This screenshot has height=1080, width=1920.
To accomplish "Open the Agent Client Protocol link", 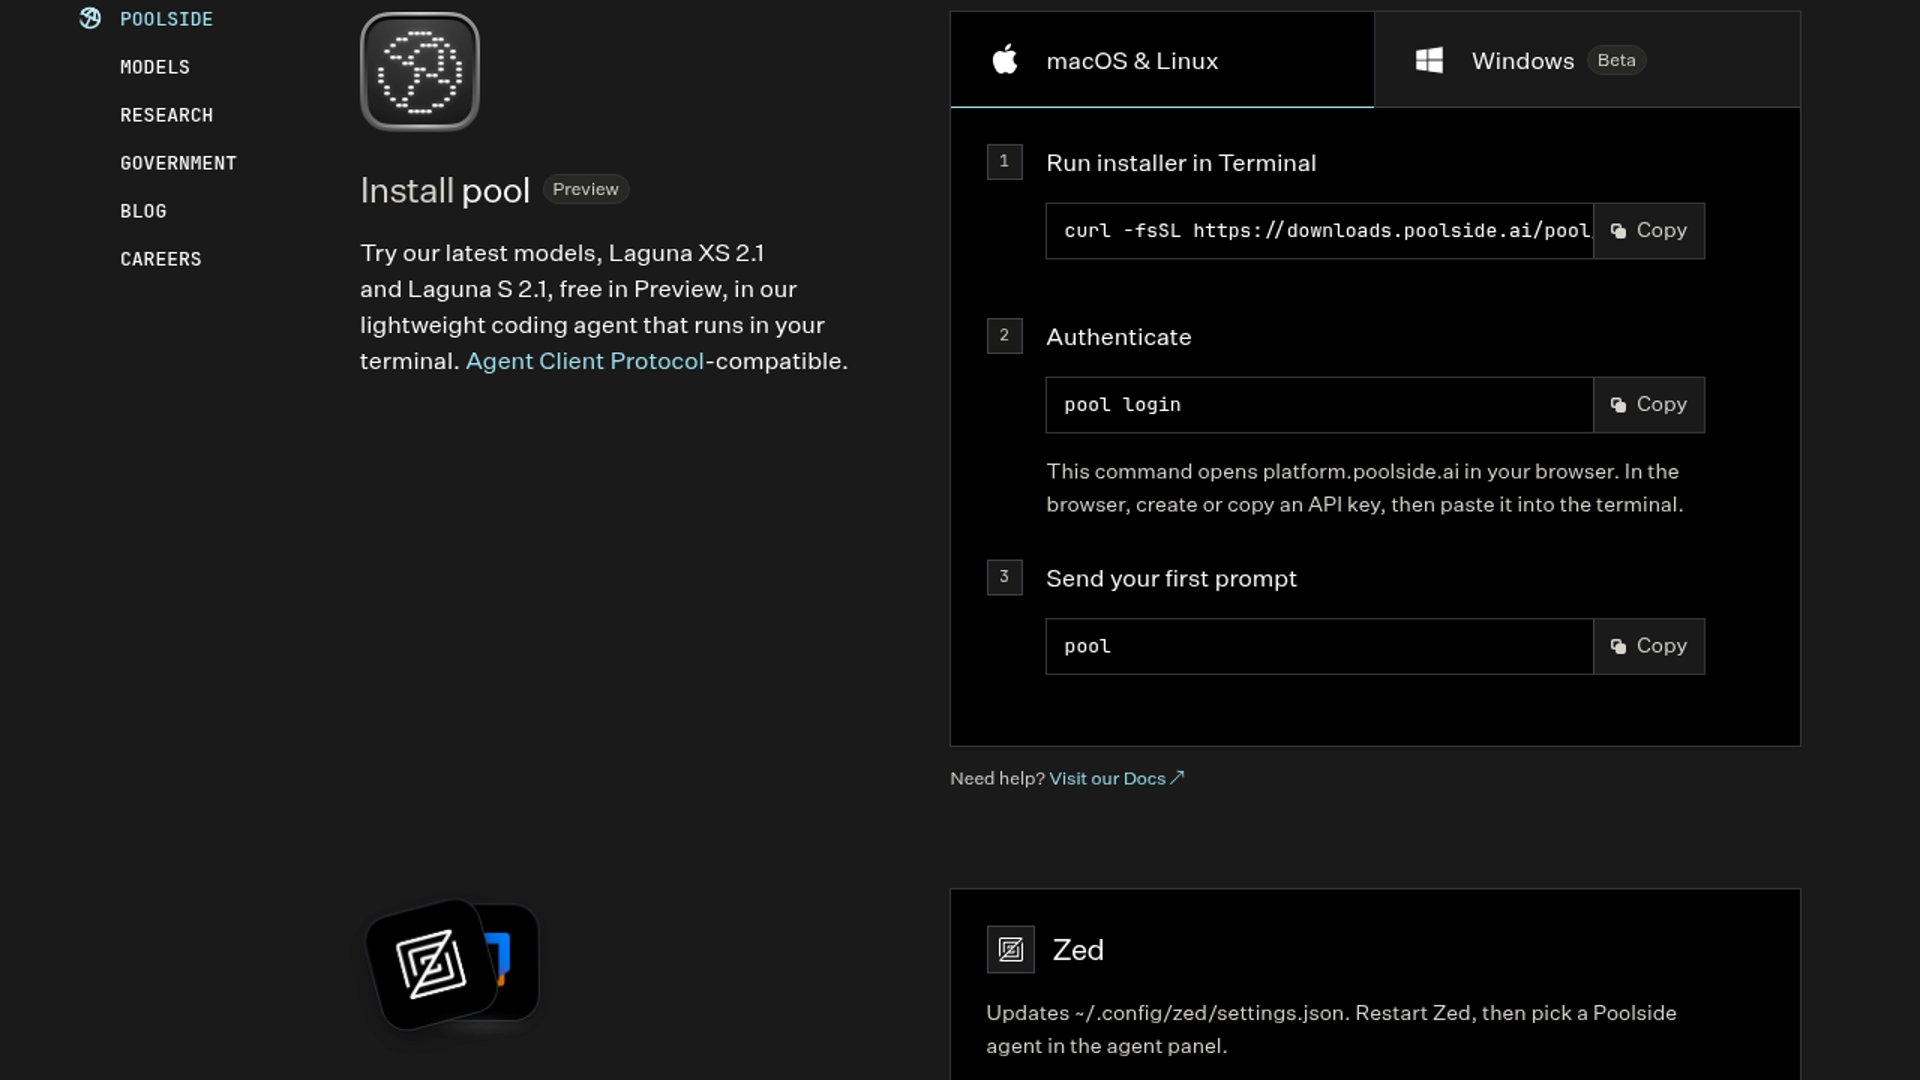I will 584,361.
